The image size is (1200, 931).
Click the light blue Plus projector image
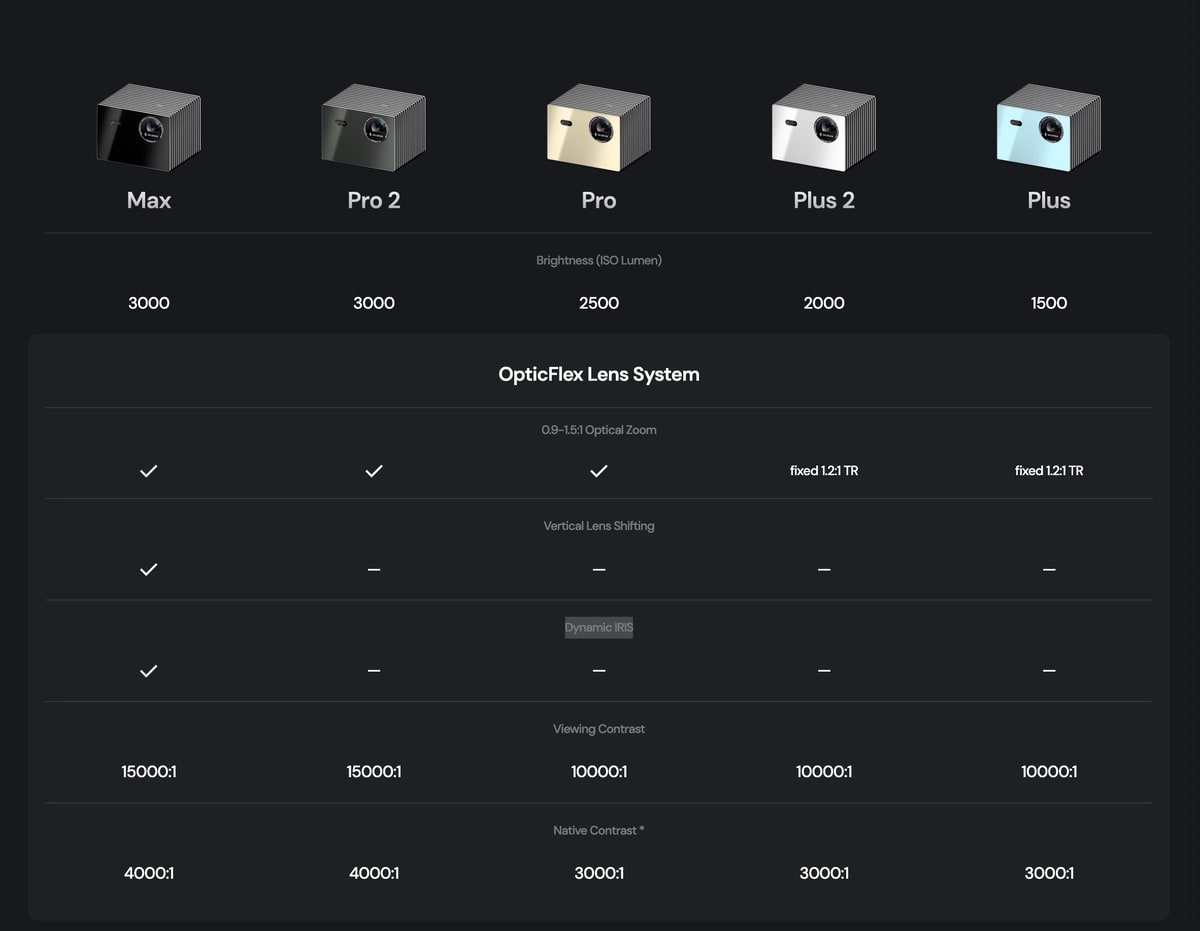click(1049, 128)
